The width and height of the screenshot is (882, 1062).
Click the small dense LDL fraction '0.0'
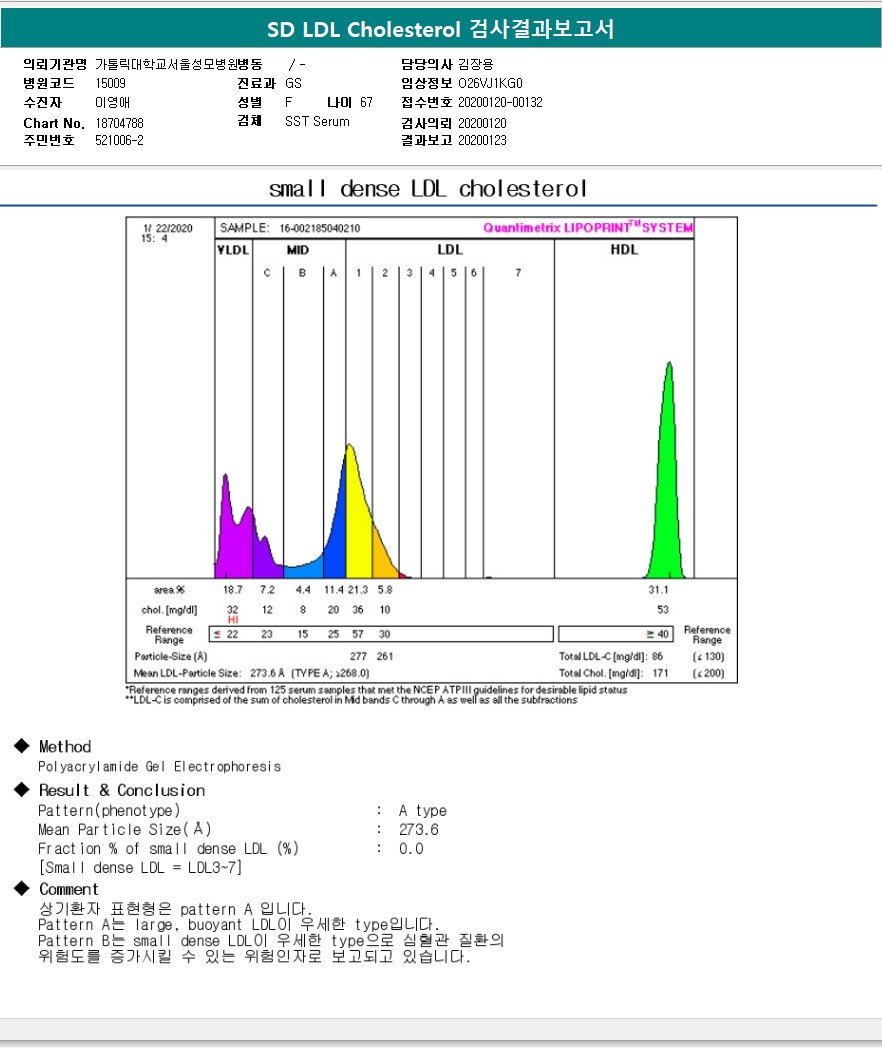(411, 849)
